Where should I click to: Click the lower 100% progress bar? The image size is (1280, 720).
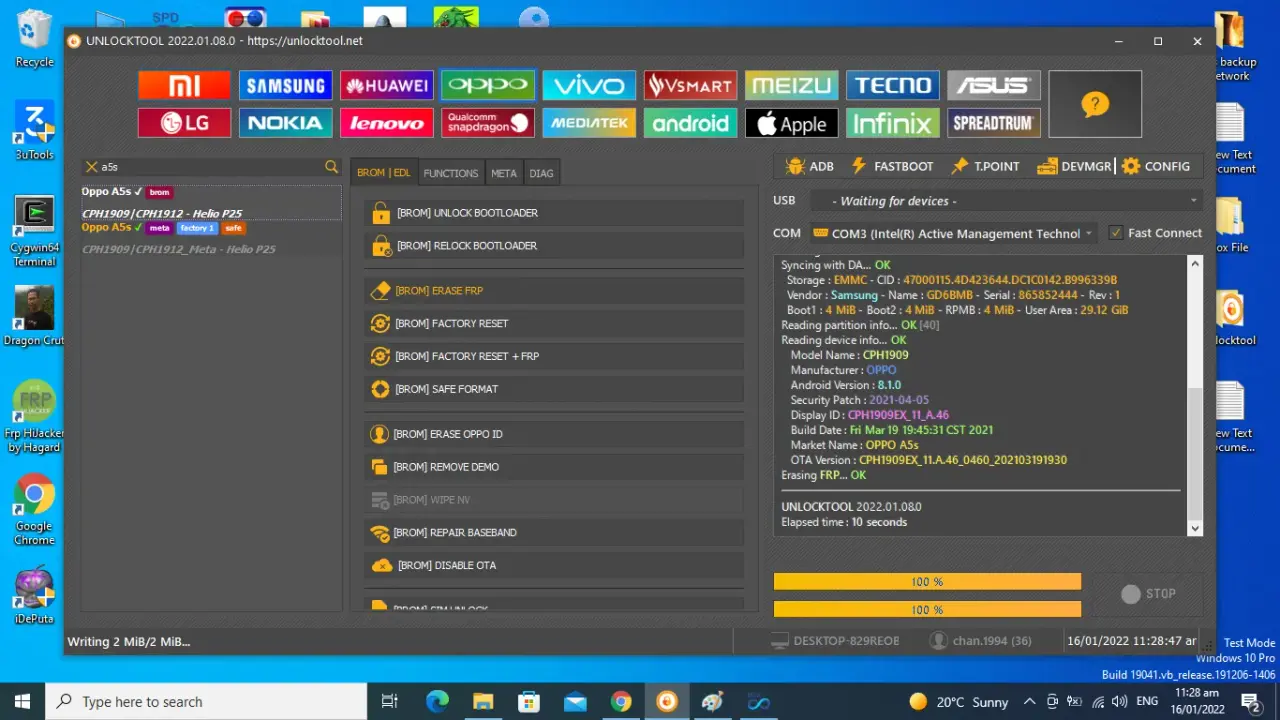click(x=927, y=609)
